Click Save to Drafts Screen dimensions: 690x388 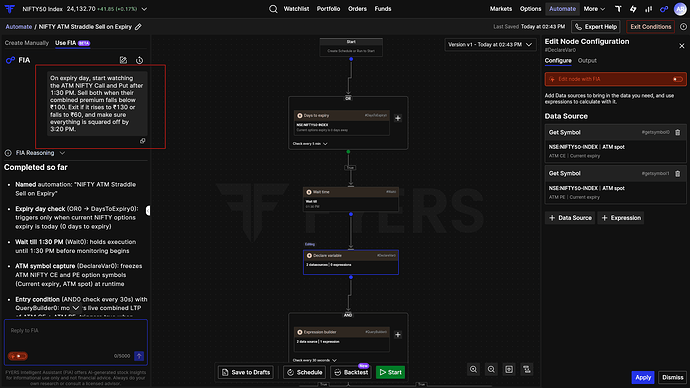(246, 372)
